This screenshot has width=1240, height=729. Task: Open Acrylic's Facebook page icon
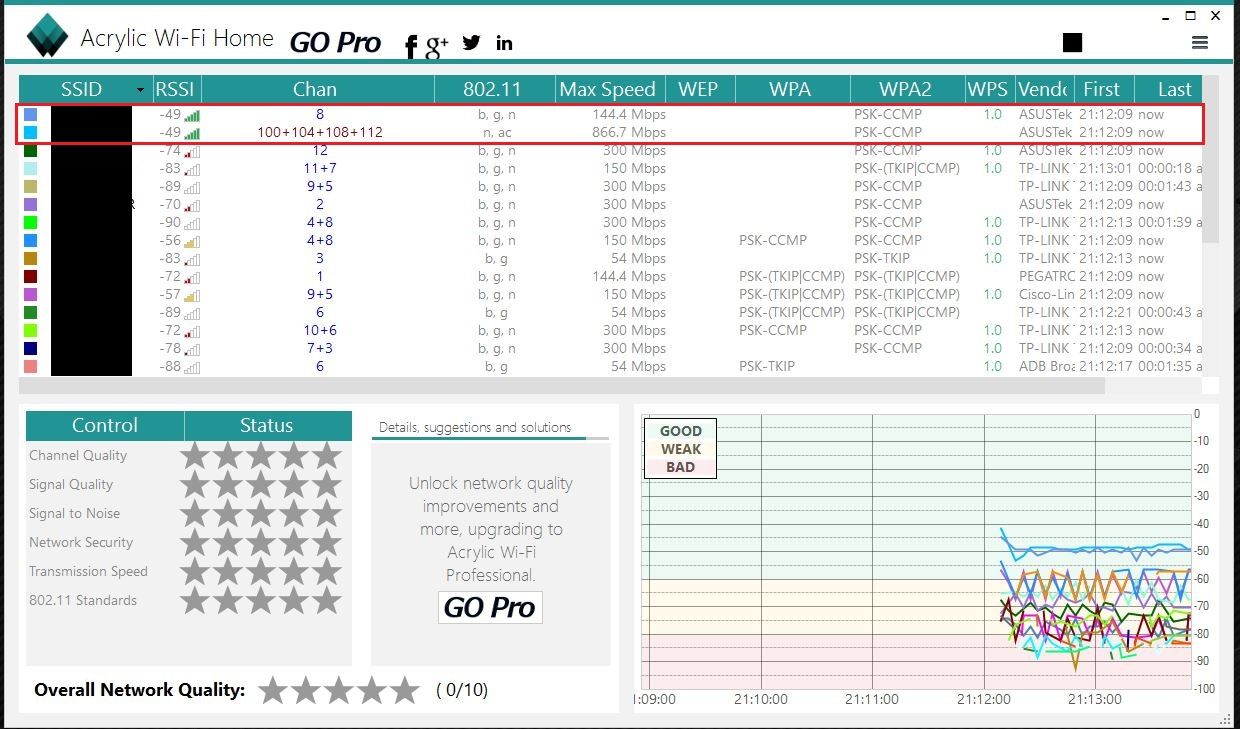(x=411, y=46)
